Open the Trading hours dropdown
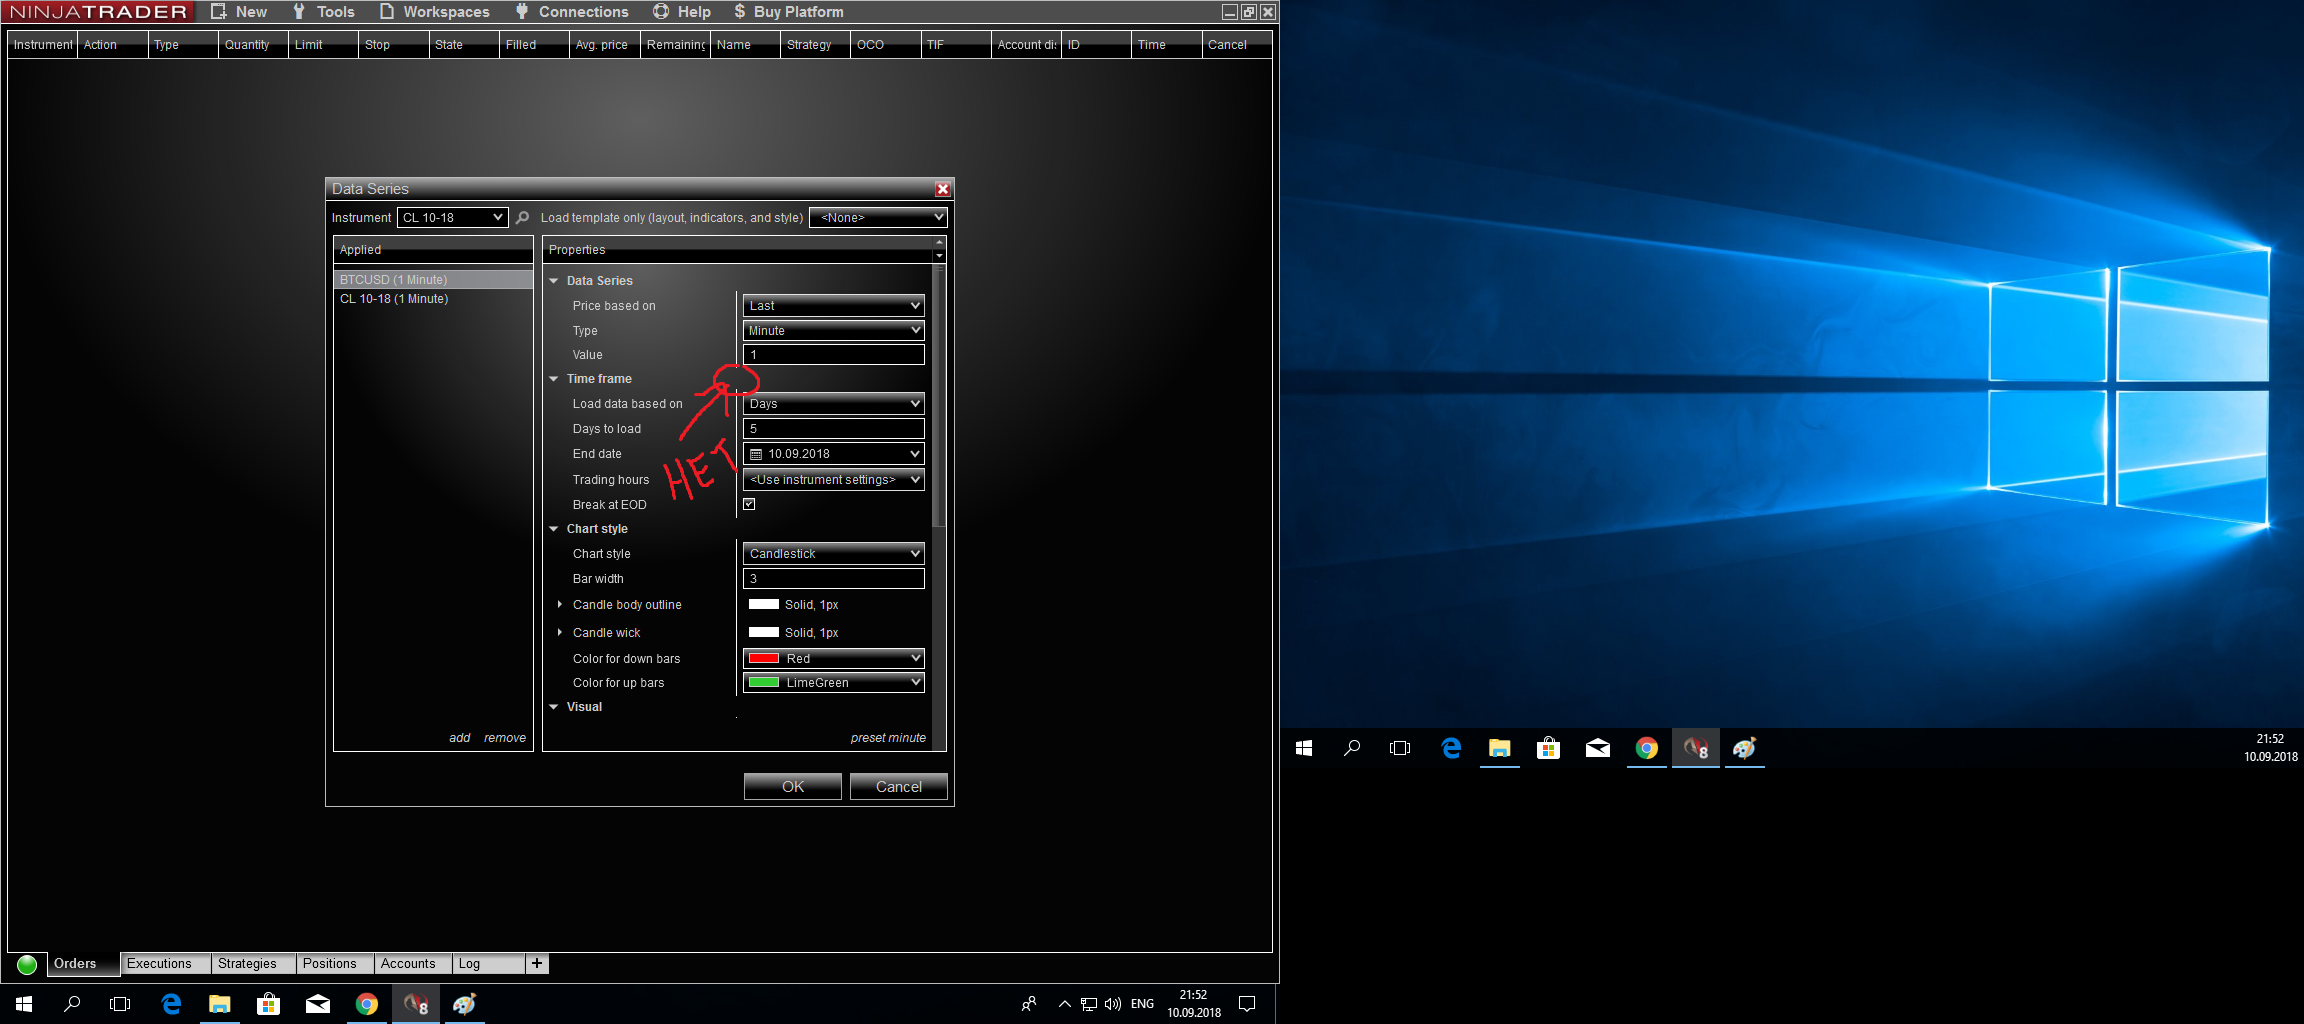The height and width of the screenshot is (1024, 2304). click(833, 480)
